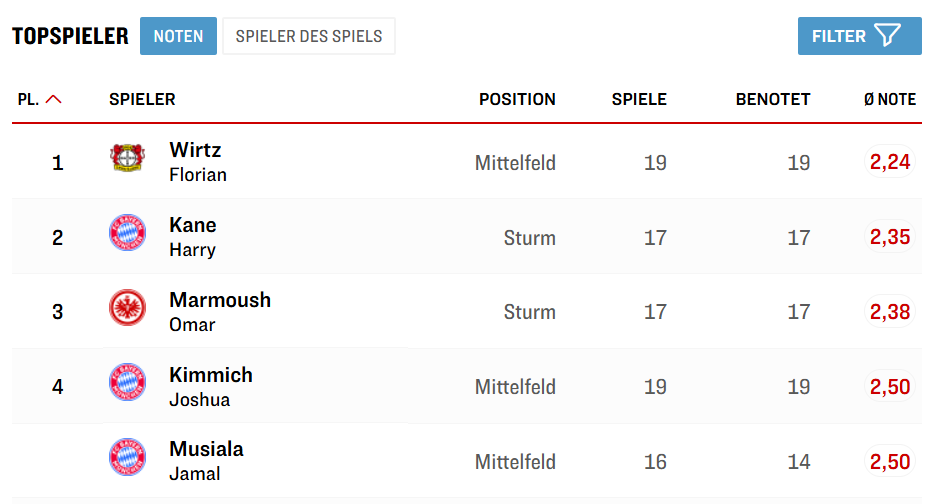This screenshot has height=504, width=949.
Task: Click Wirtz's 2,24 average grade badge
Action: pyautogui.click(x=890, y=162)
